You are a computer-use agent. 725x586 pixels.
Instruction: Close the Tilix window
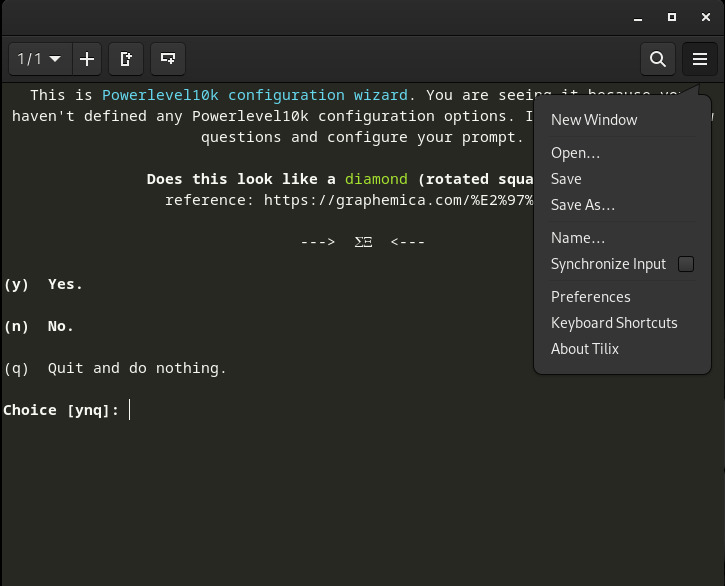[706, 18]
